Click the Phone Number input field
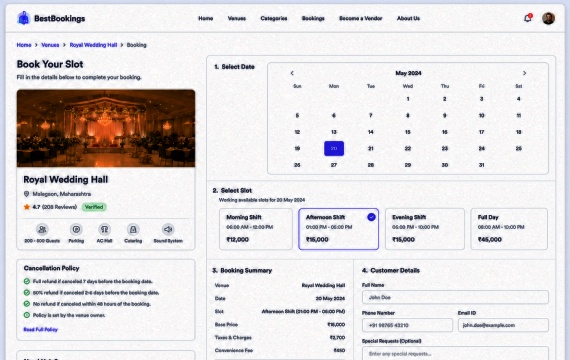The height and width of the screenshot is (360, 570). [407, 325]
